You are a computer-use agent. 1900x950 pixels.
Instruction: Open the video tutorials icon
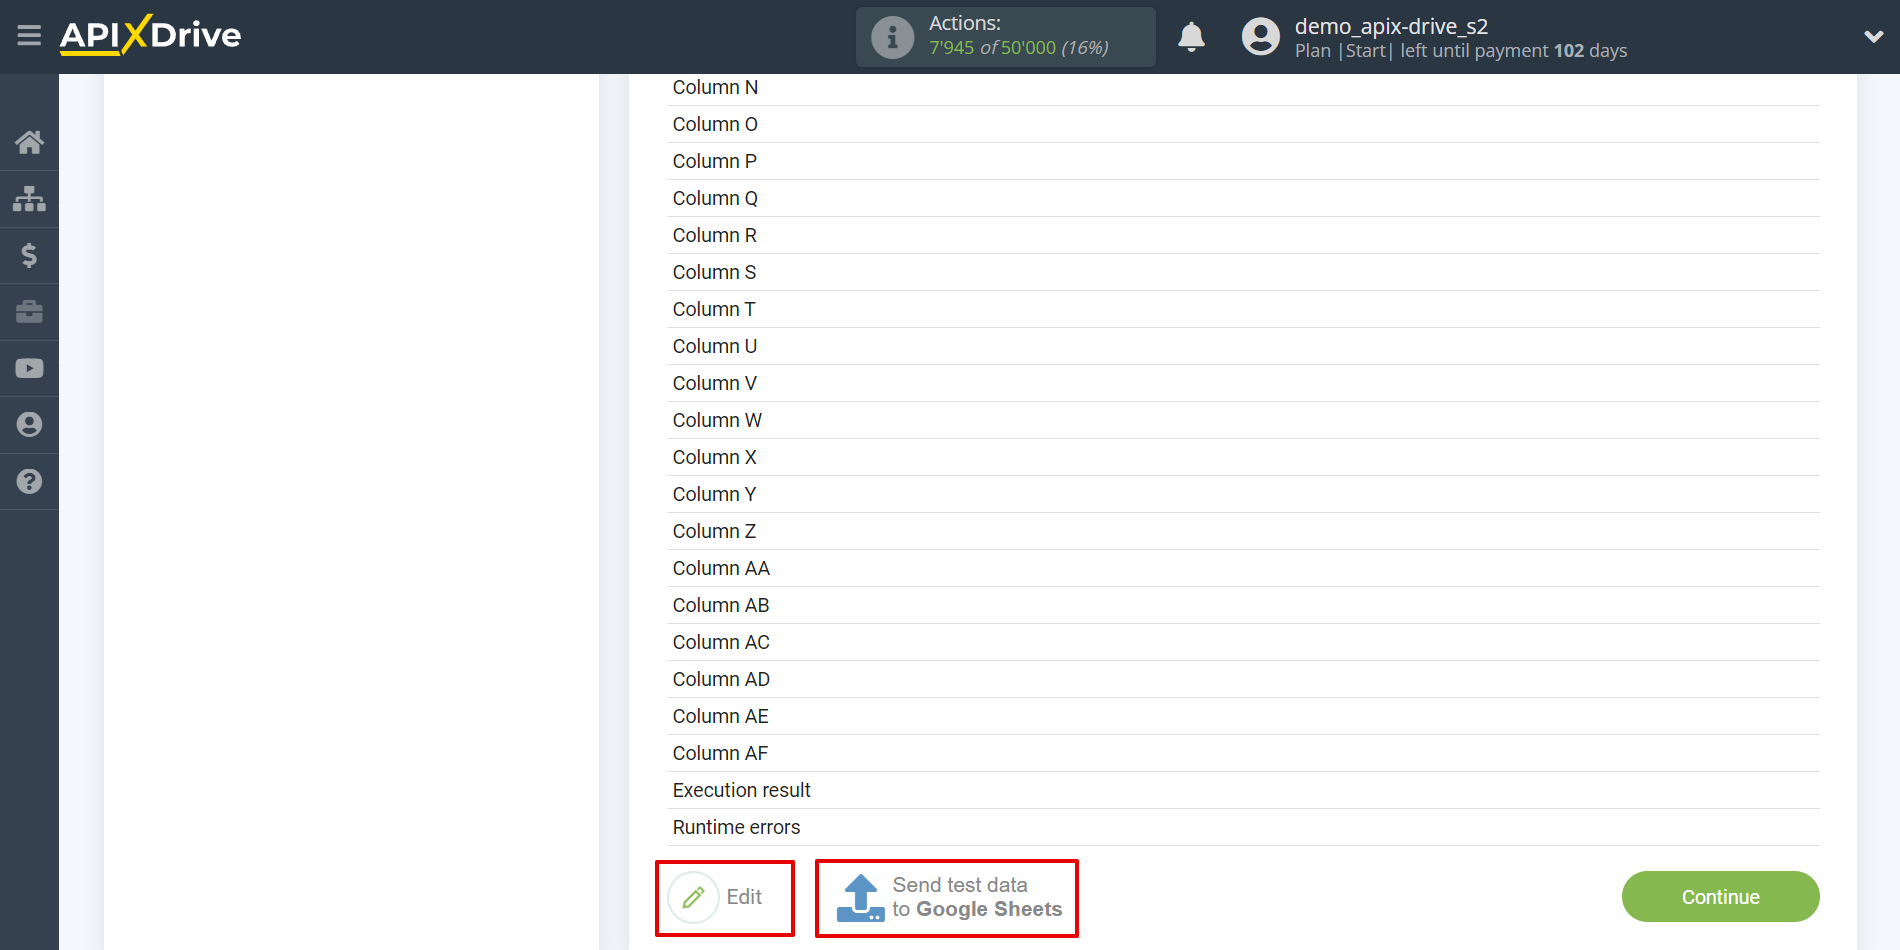(29, 368)
